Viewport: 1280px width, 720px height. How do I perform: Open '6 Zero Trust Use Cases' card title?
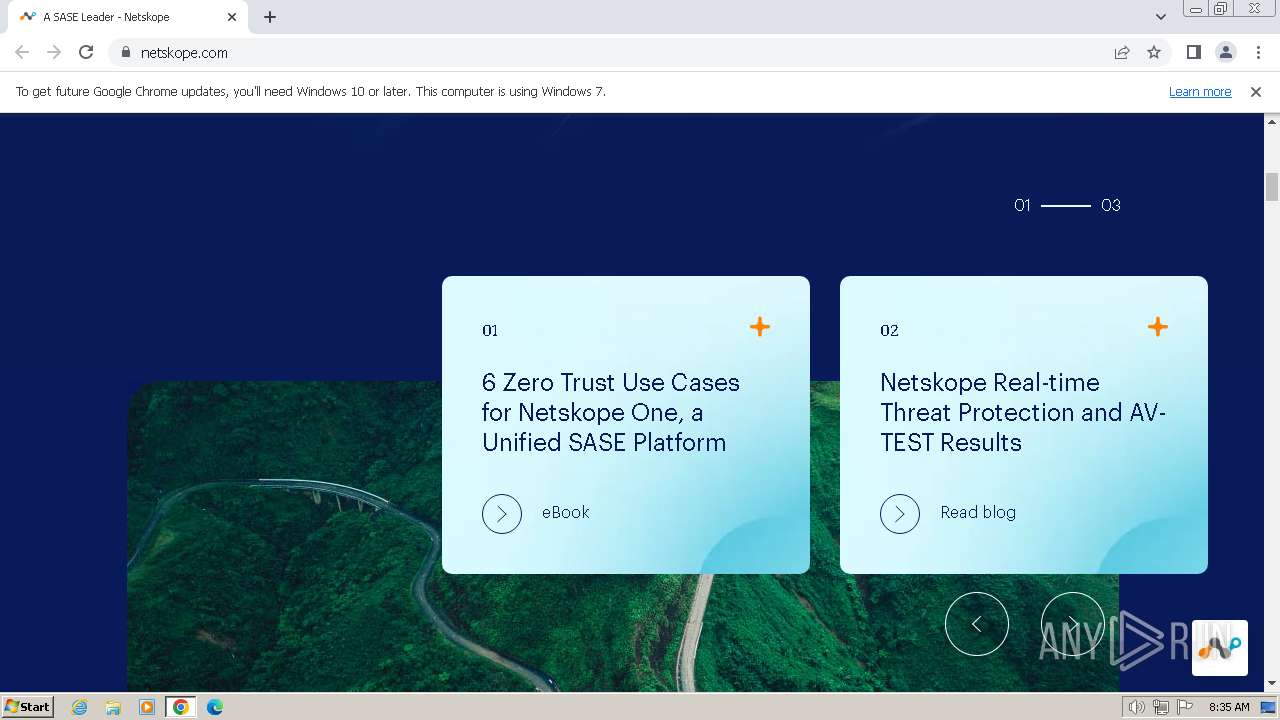611,412
